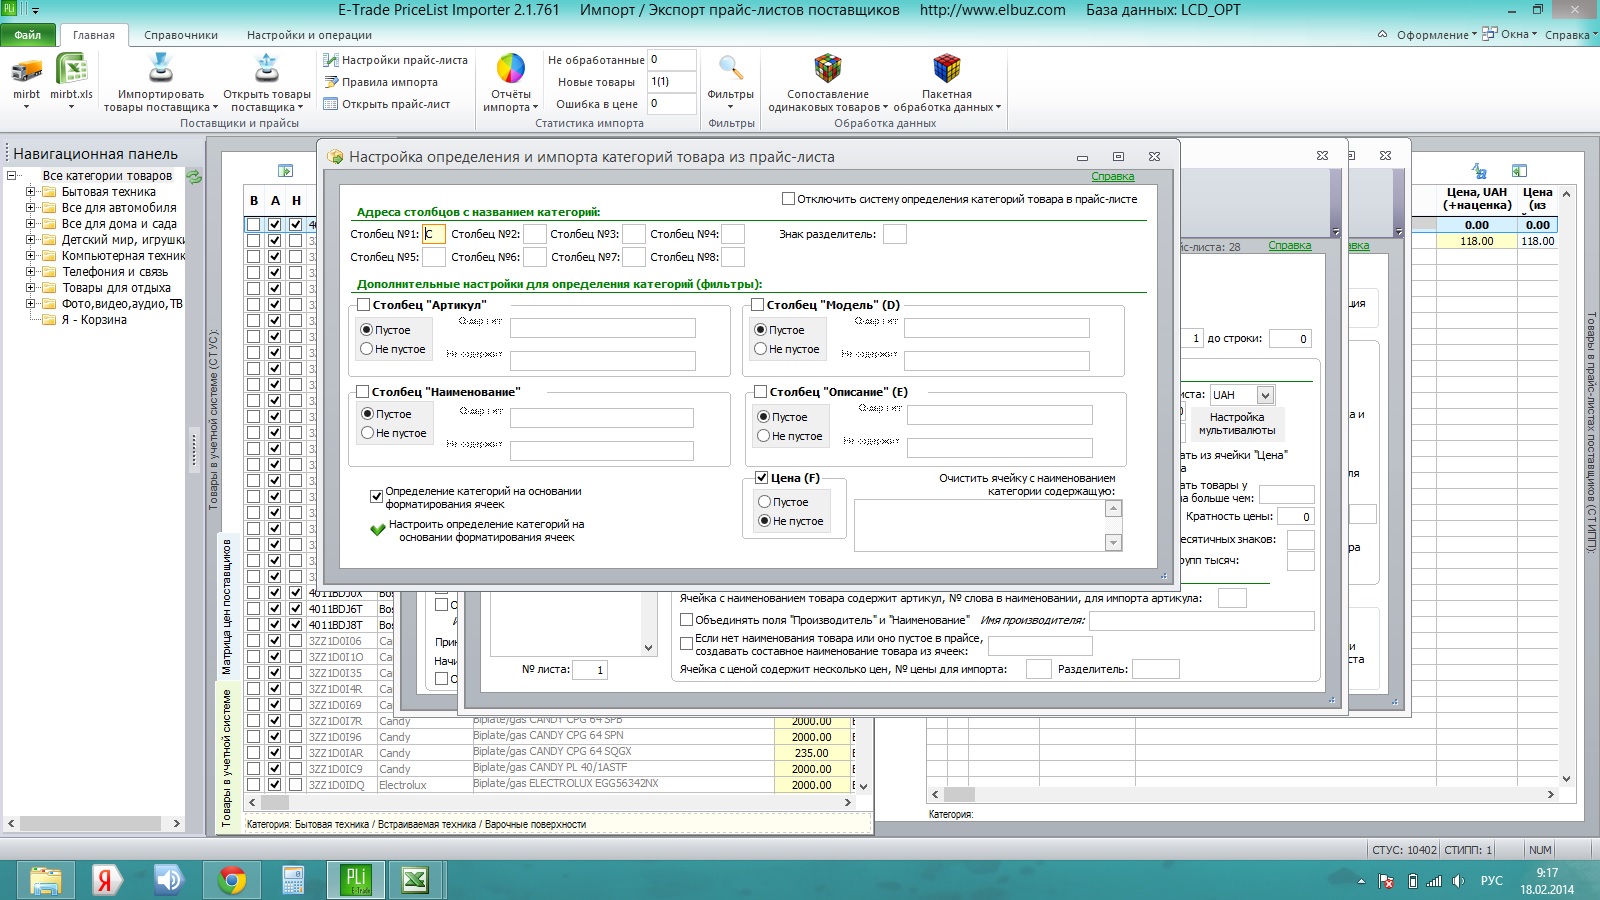The image size is (1600, 900).
Task: Open the Справка dropdown beside Окна
Action: (x=1571, y=34)
